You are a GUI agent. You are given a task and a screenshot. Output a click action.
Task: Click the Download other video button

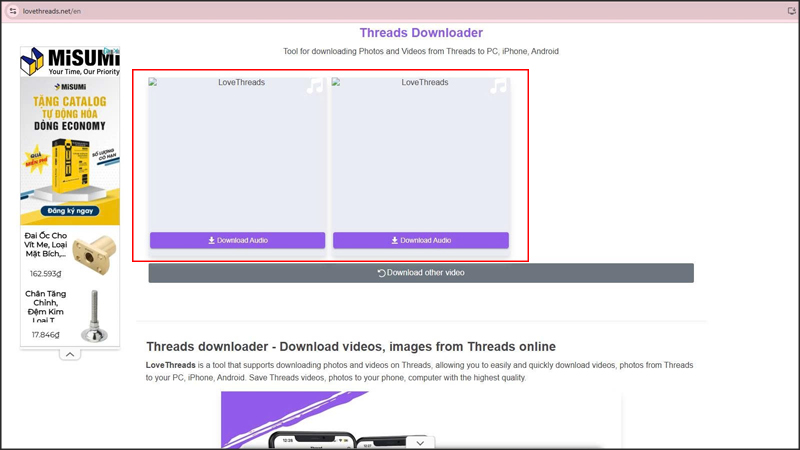[x=420, y=273]
